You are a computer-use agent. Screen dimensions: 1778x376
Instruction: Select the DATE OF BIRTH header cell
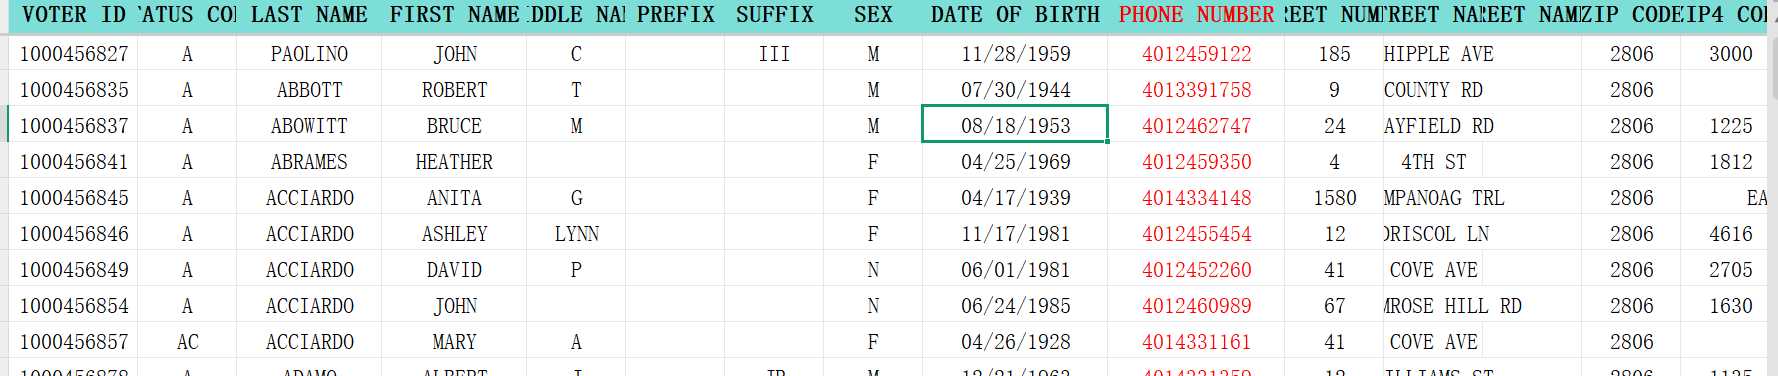pos(1015,15)
